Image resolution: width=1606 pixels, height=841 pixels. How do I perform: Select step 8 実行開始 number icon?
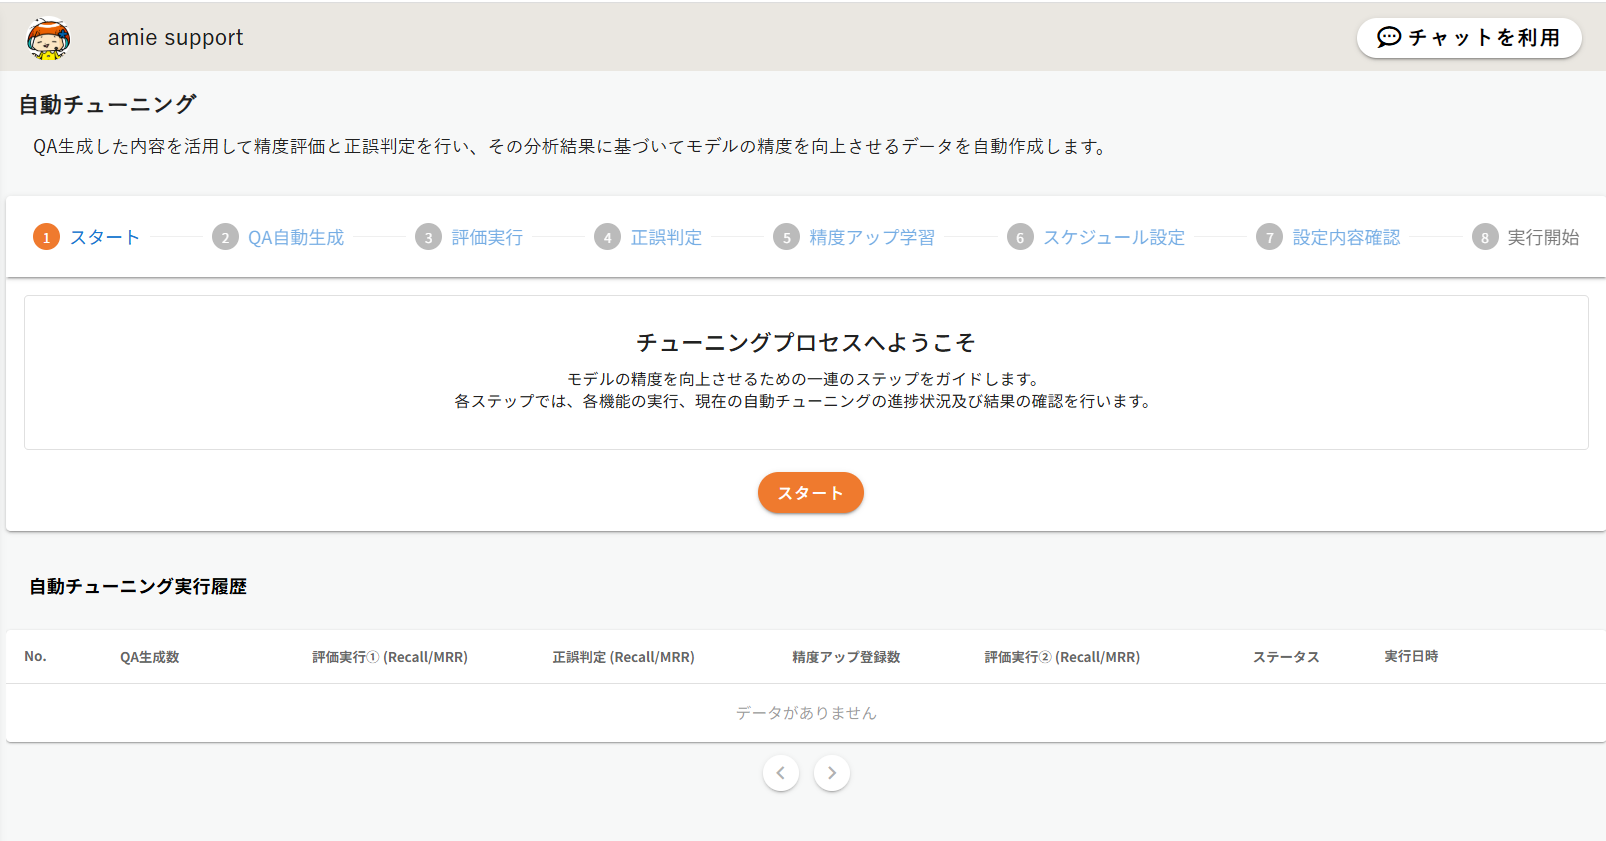(x=1484, y=237)
